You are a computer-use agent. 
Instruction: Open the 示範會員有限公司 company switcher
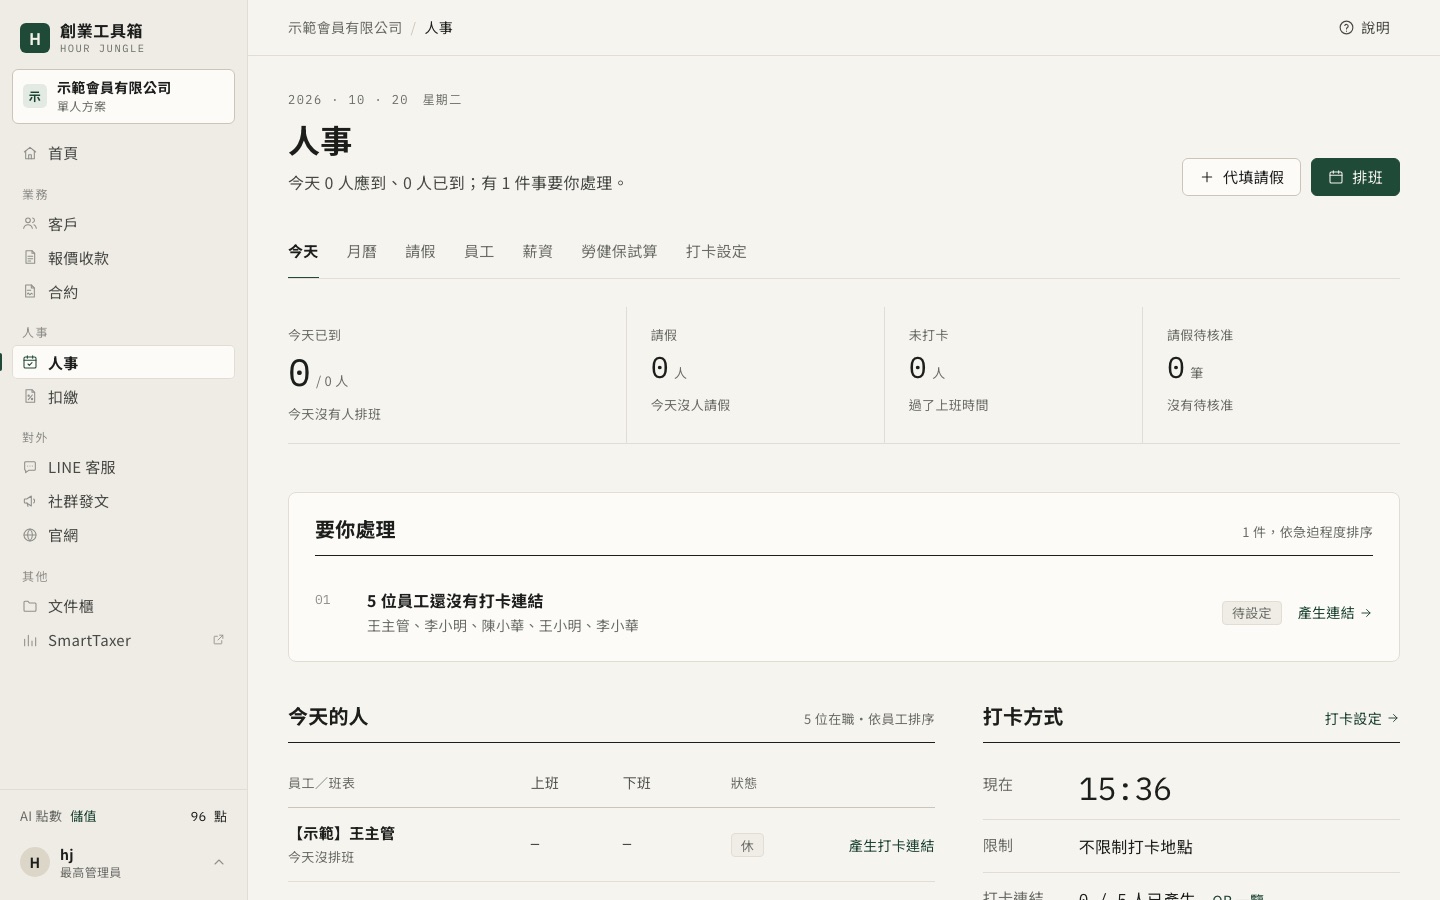pyautogui.click(x=123, y=96)
